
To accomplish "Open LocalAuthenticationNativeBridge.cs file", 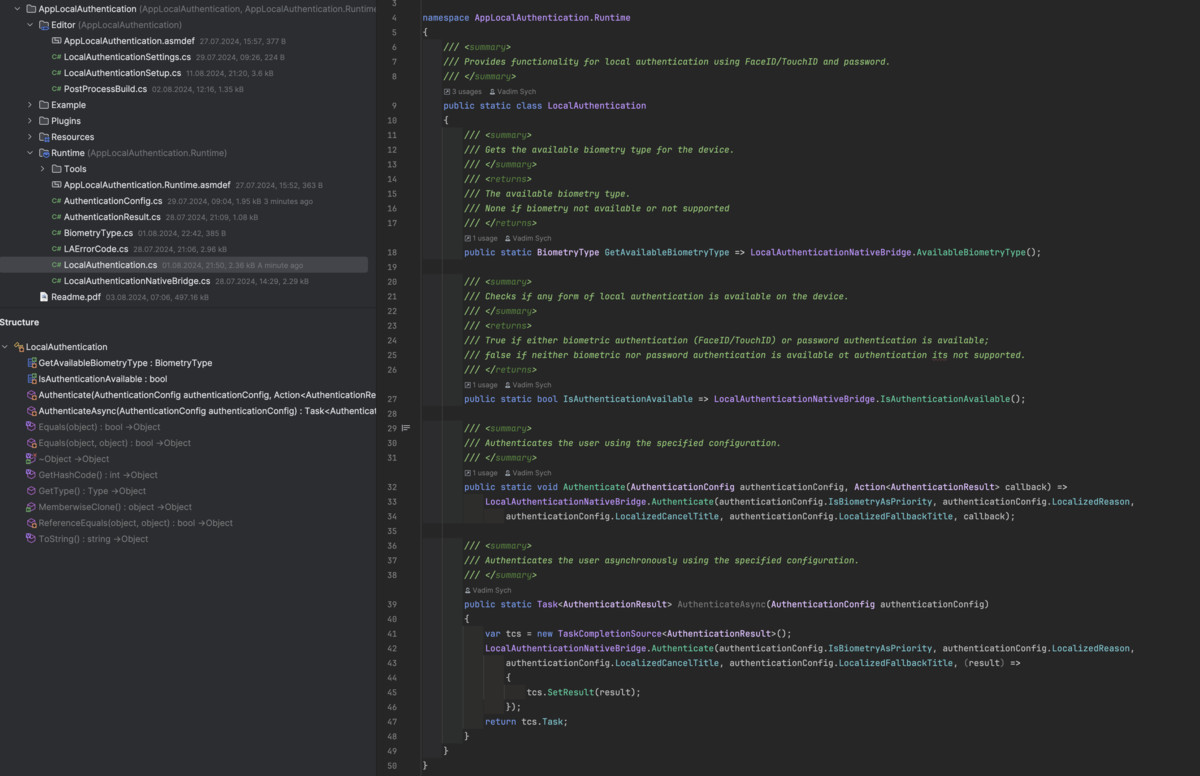I will point(136,281).
